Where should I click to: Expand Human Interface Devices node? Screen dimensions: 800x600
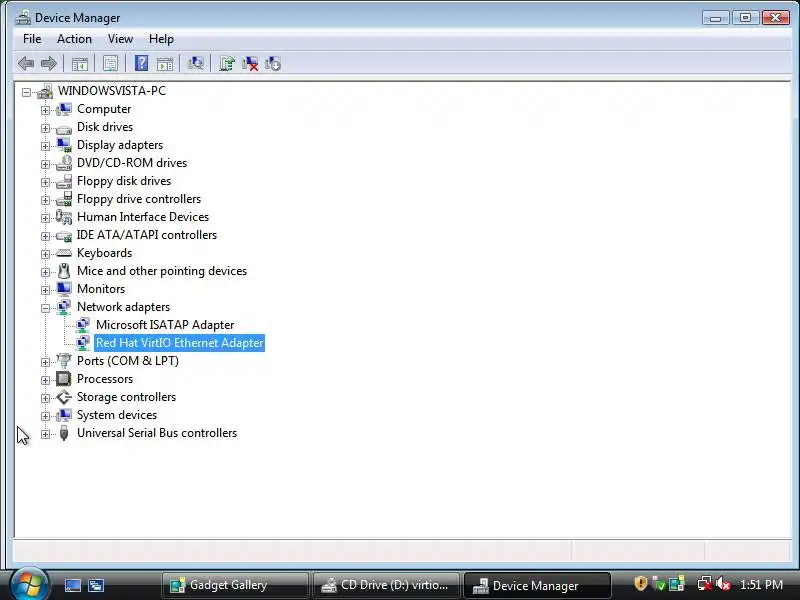pos(45,218)
